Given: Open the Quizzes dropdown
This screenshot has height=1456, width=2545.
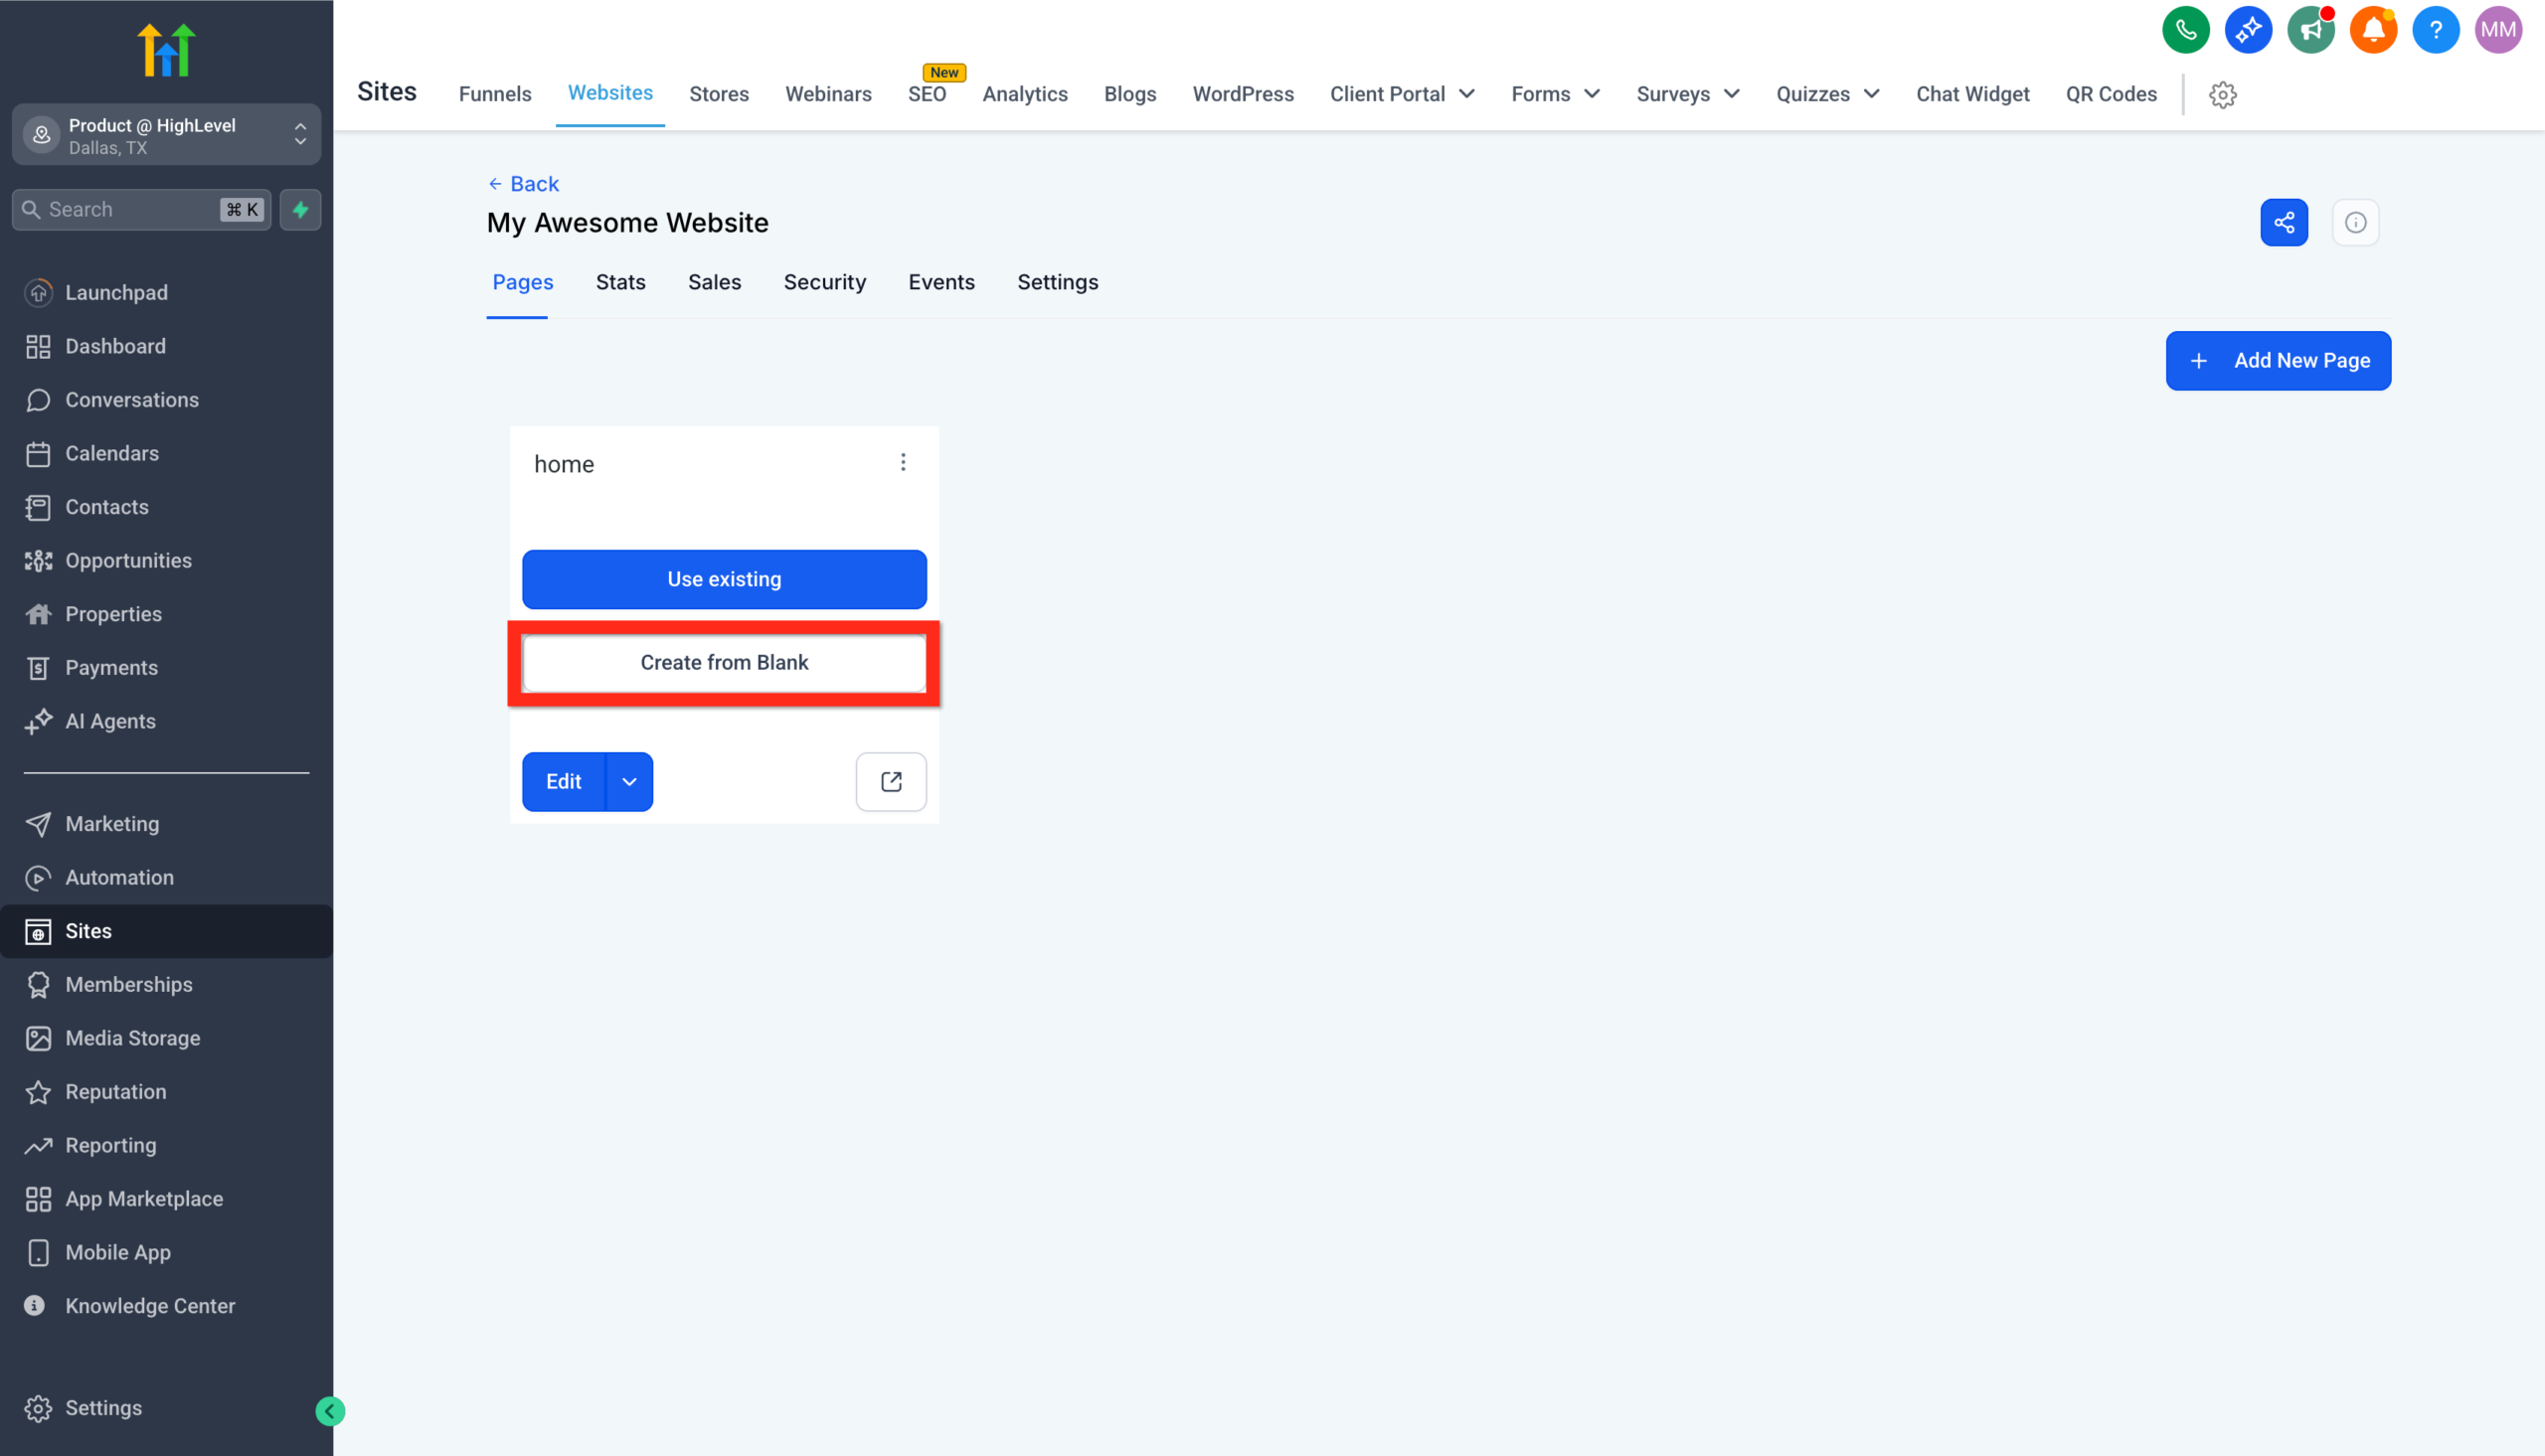Looking at the screenshot, I should point(1826,93).
